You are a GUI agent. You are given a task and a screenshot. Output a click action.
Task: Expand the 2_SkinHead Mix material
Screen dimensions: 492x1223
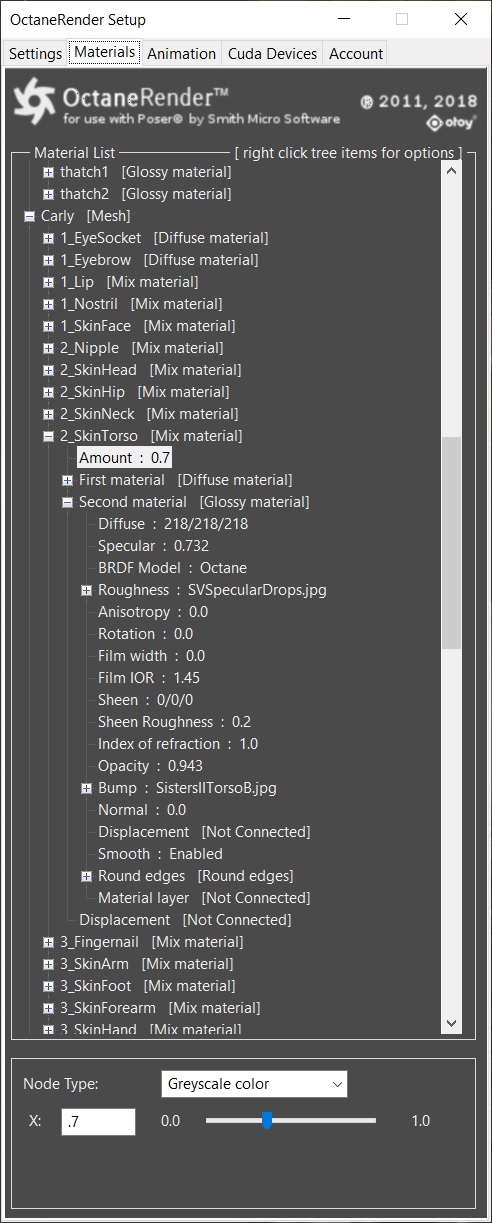pyautogui.click(x=49, y=370)
